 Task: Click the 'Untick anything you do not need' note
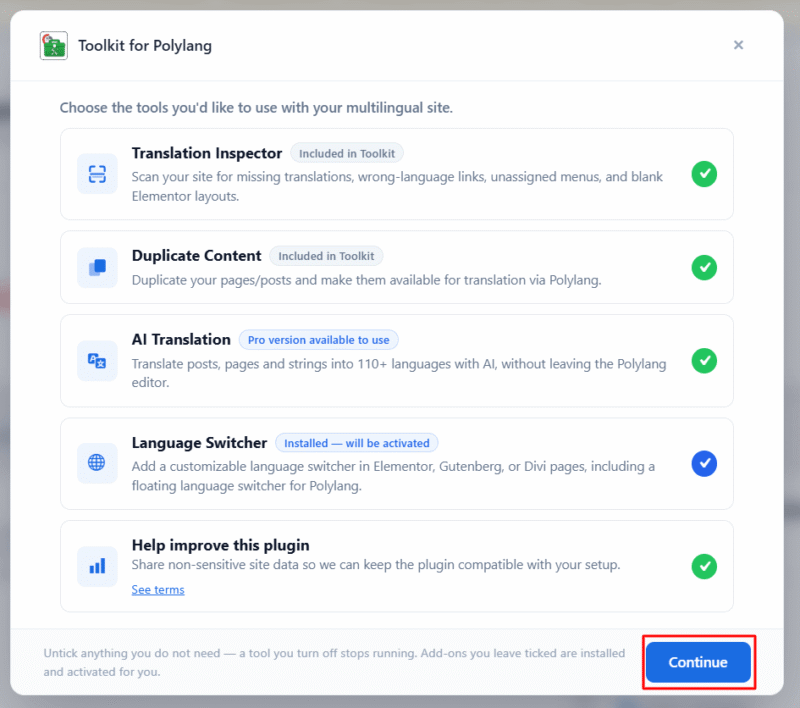click(x=334, y=662)
